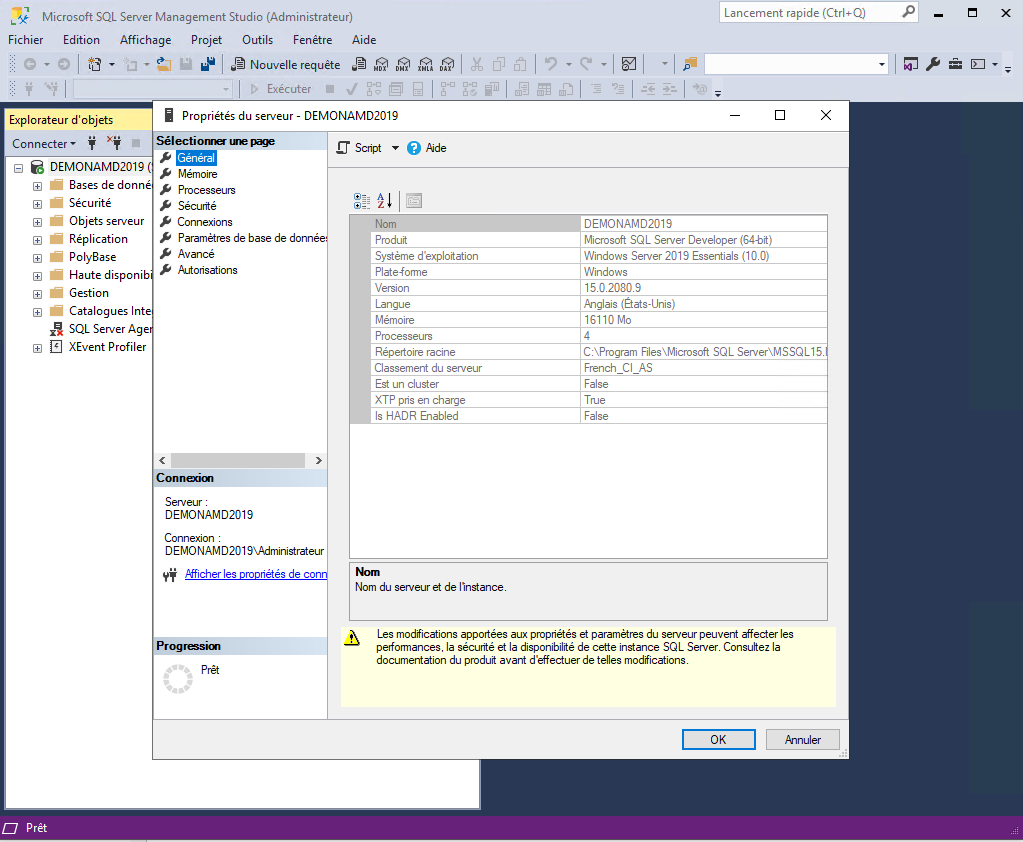Click the connect plug icon in Object Explorer
The width and height of the screenshot is (1023, 842).
click(x=92, y=143)
